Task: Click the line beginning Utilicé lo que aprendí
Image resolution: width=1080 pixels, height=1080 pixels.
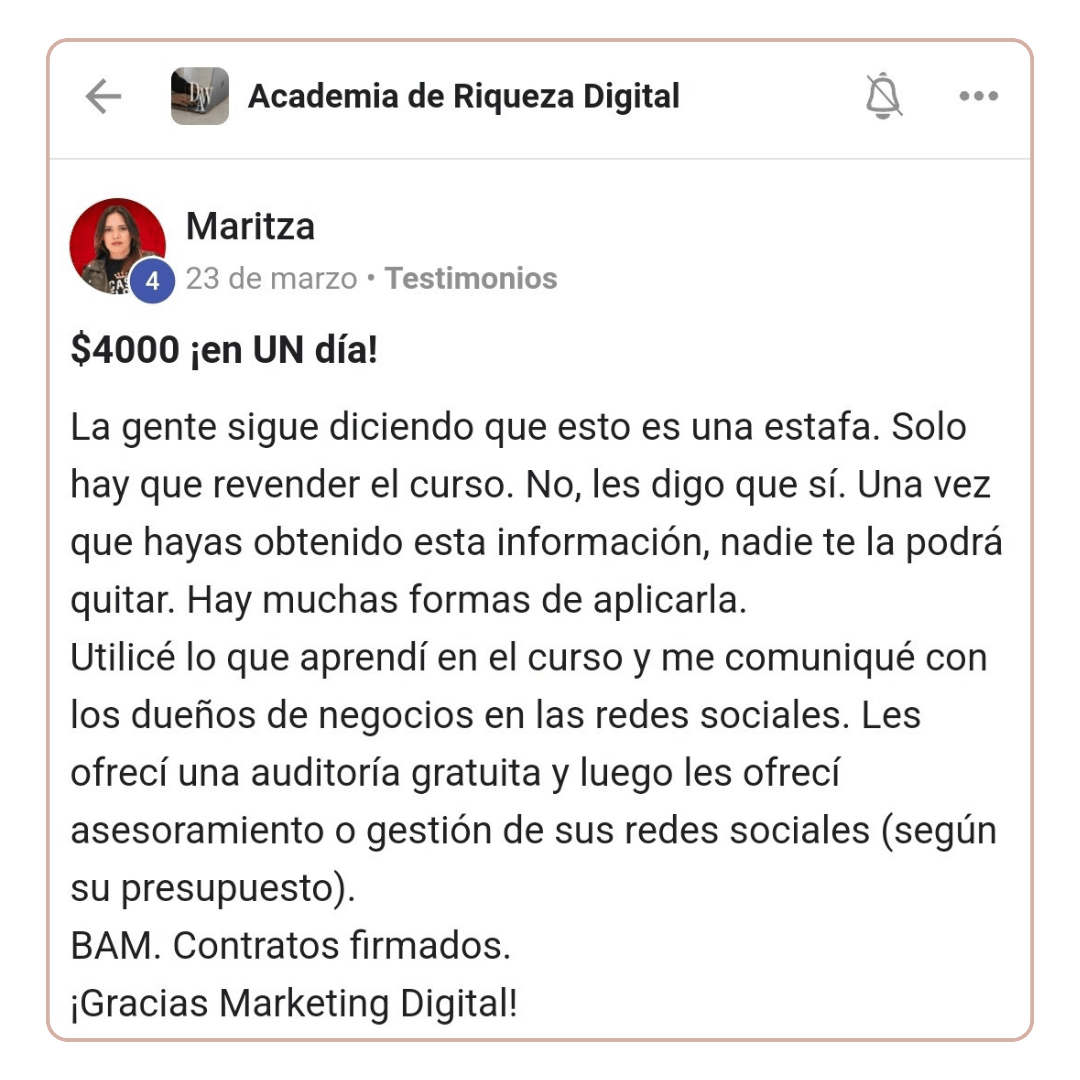Action: pyautogui.click(x=529, y=658)
